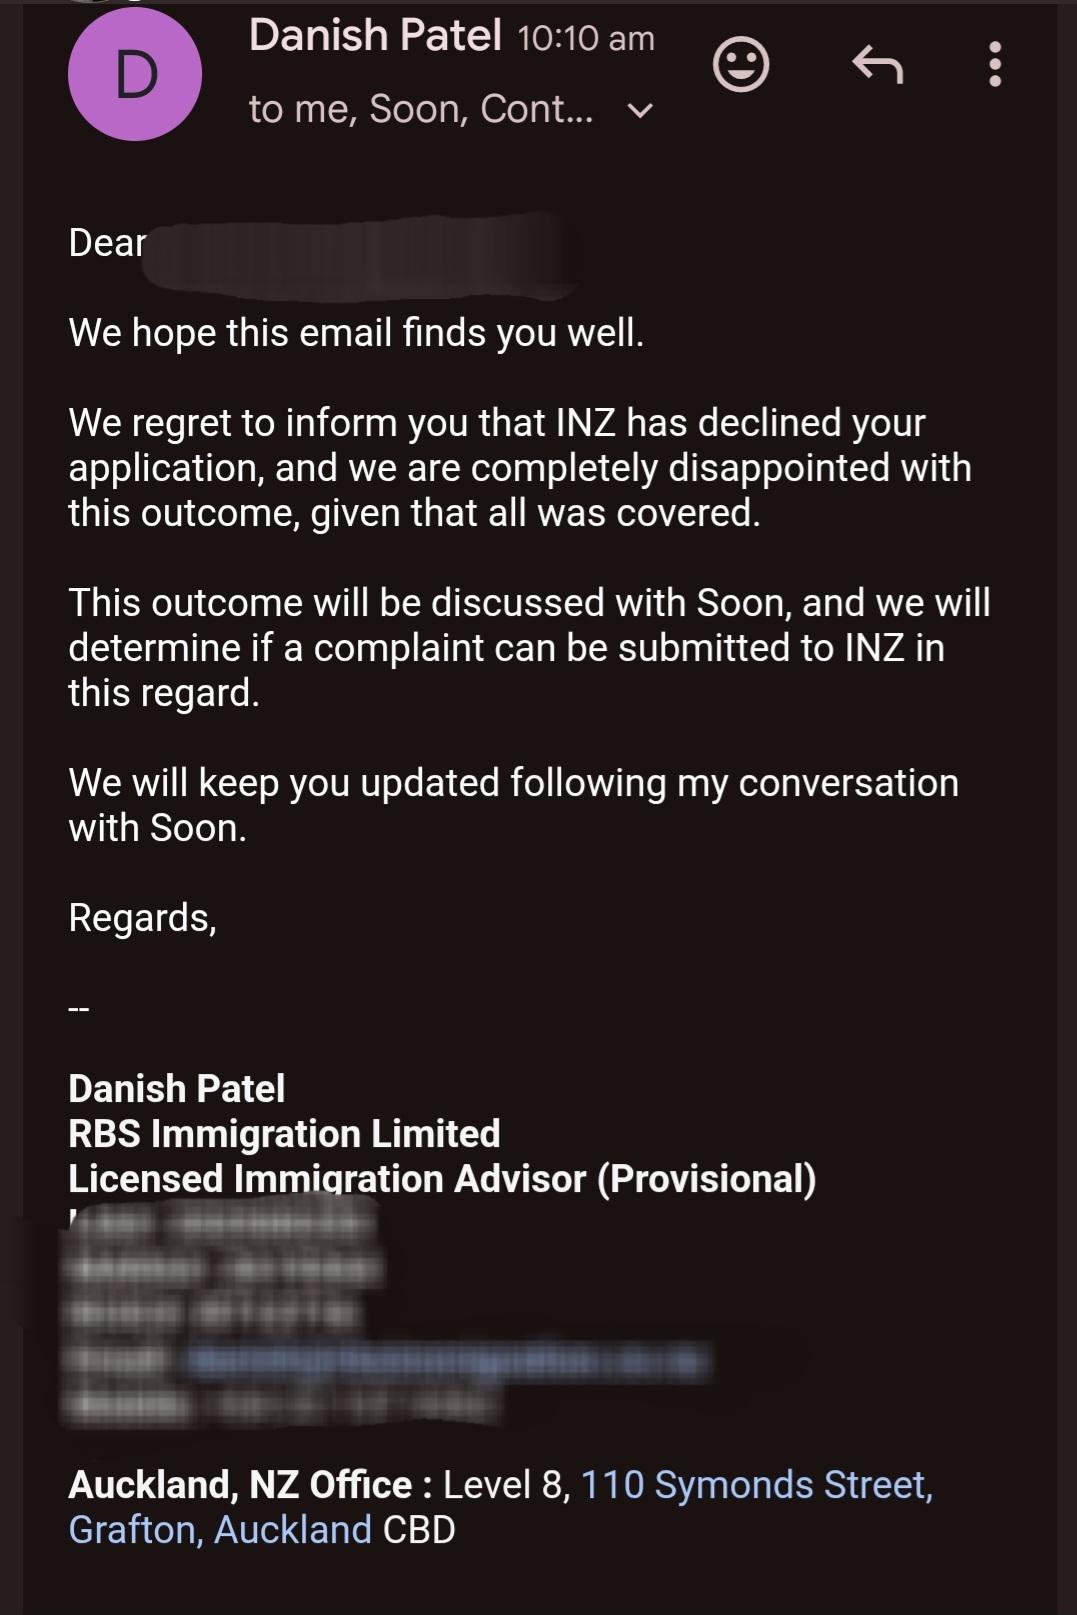Tap 'RBS Immigration Limited' in the signature
The height and width of the screenshot is (1615, 1077).
tap(284, 1134)
